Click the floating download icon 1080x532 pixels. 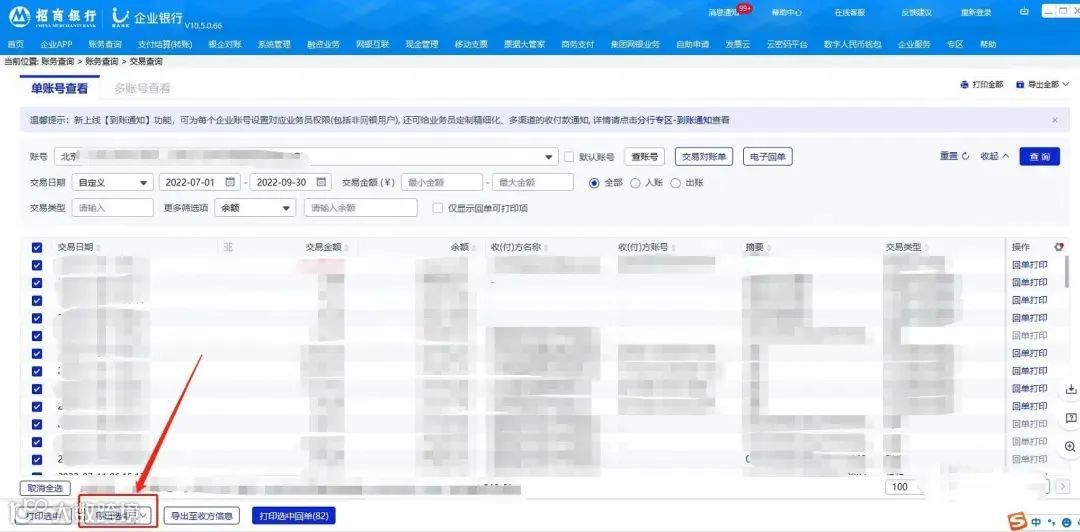coord(1070,389)
